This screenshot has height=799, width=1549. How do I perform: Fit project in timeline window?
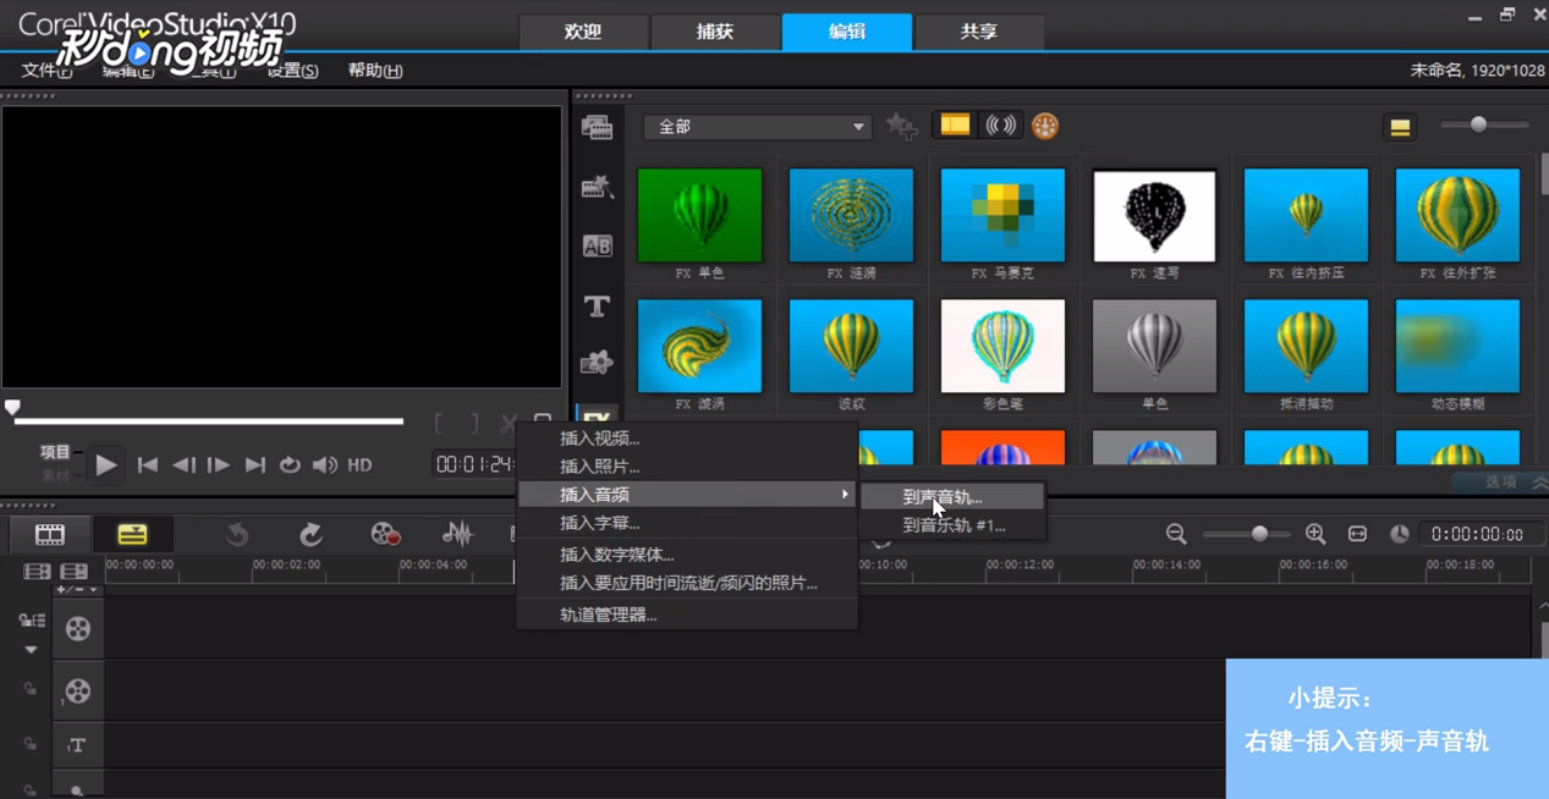[1357, 534]
